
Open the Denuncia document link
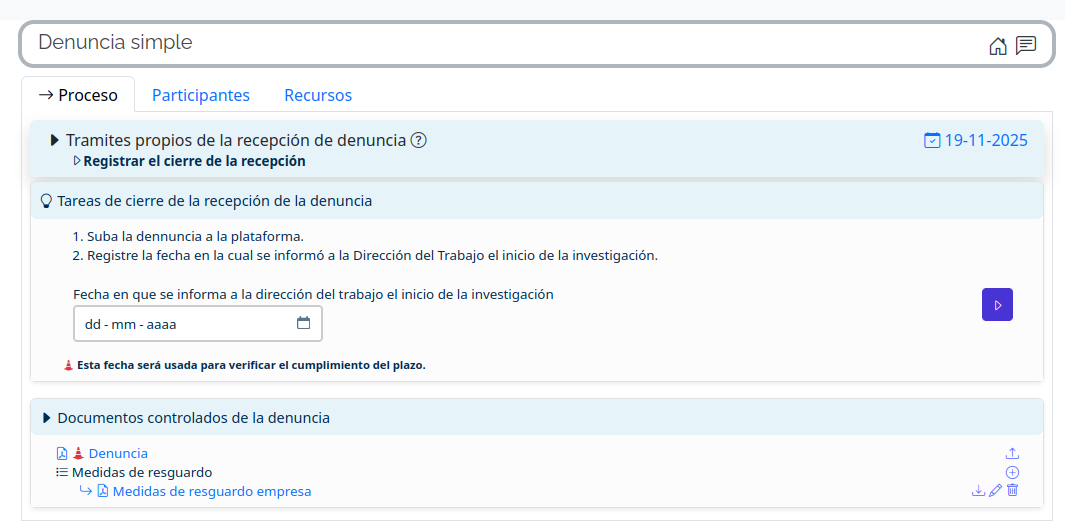point(118,453)
